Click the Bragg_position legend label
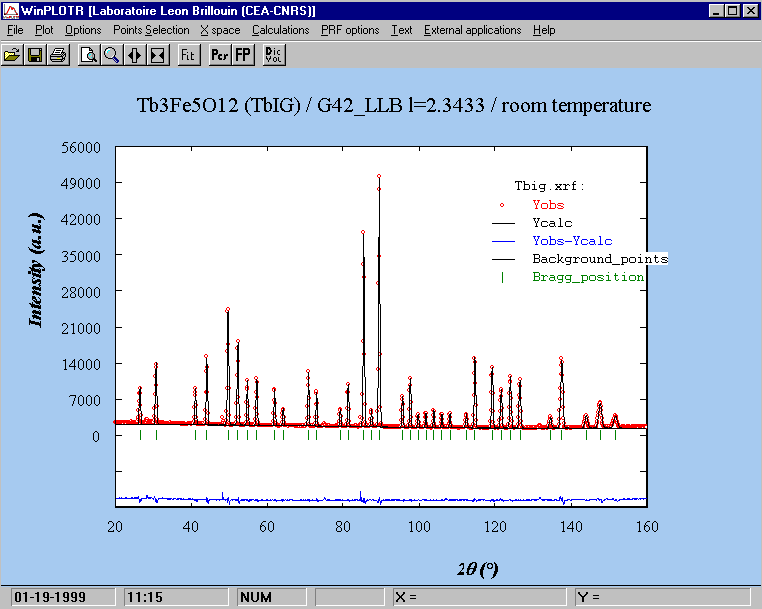 click(x=588, y=277)
